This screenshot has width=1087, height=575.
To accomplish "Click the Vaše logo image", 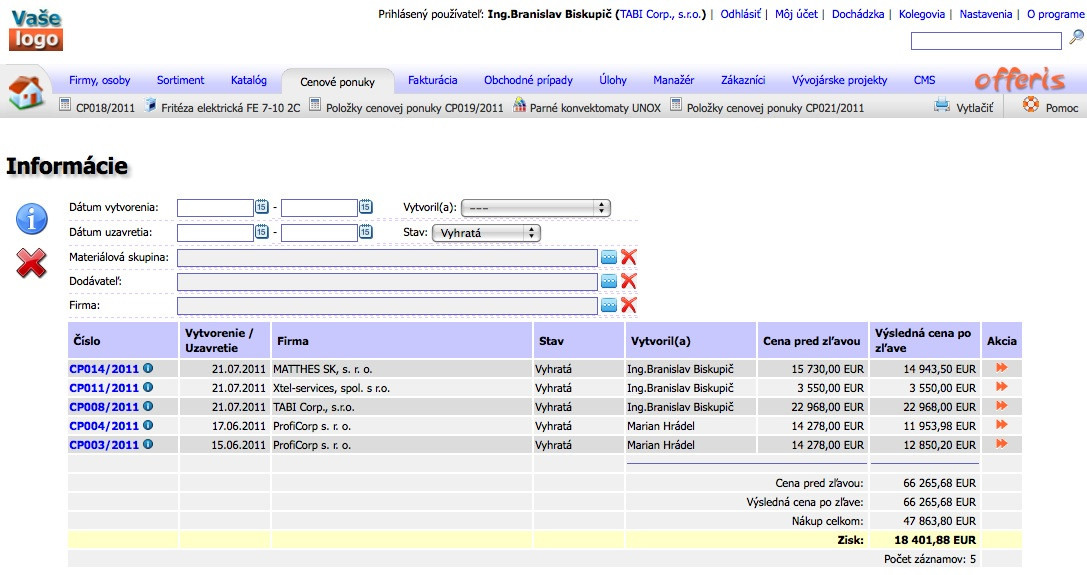I will click(36, 31).
